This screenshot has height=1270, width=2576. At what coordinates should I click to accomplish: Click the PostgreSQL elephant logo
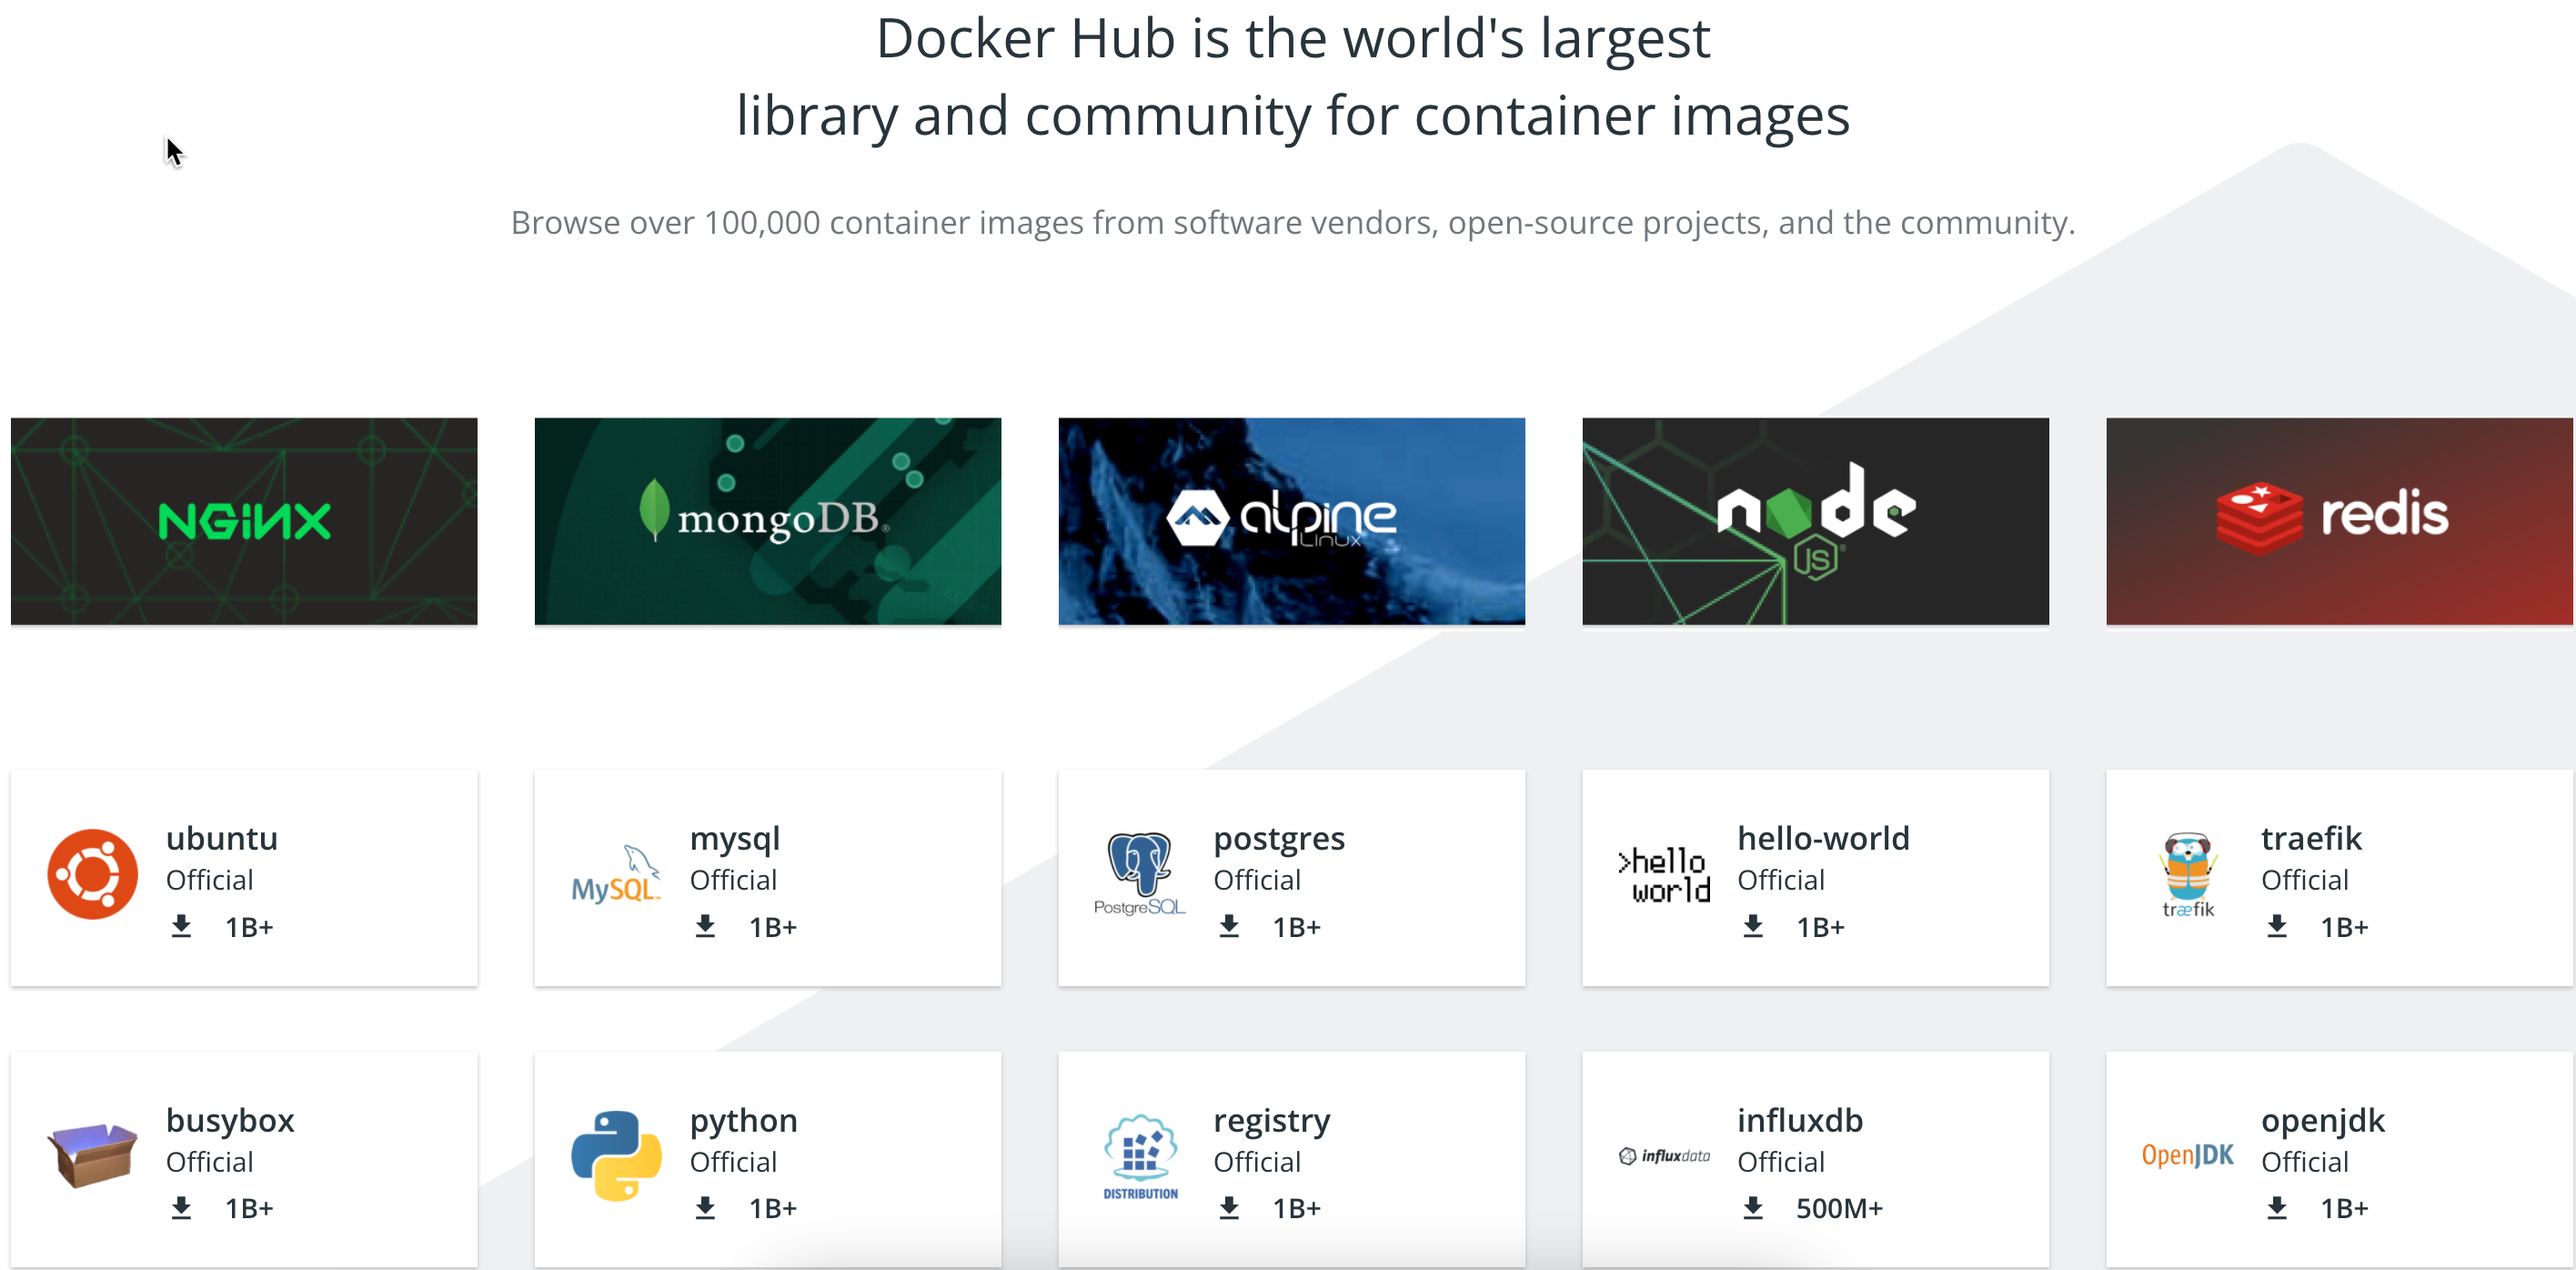click(1140, 874)
